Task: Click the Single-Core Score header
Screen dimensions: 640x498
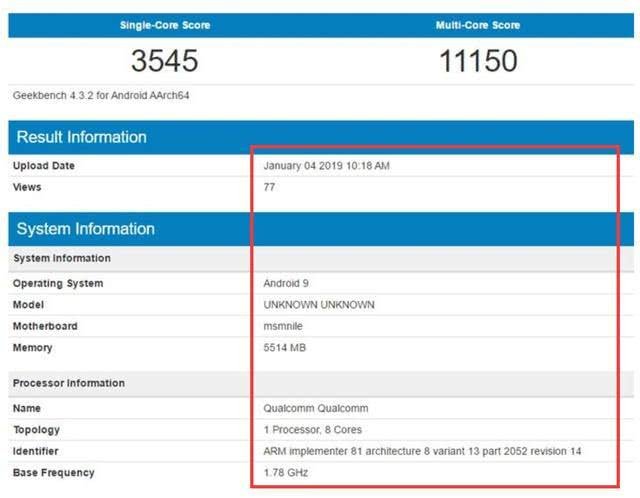Action: 164,25
